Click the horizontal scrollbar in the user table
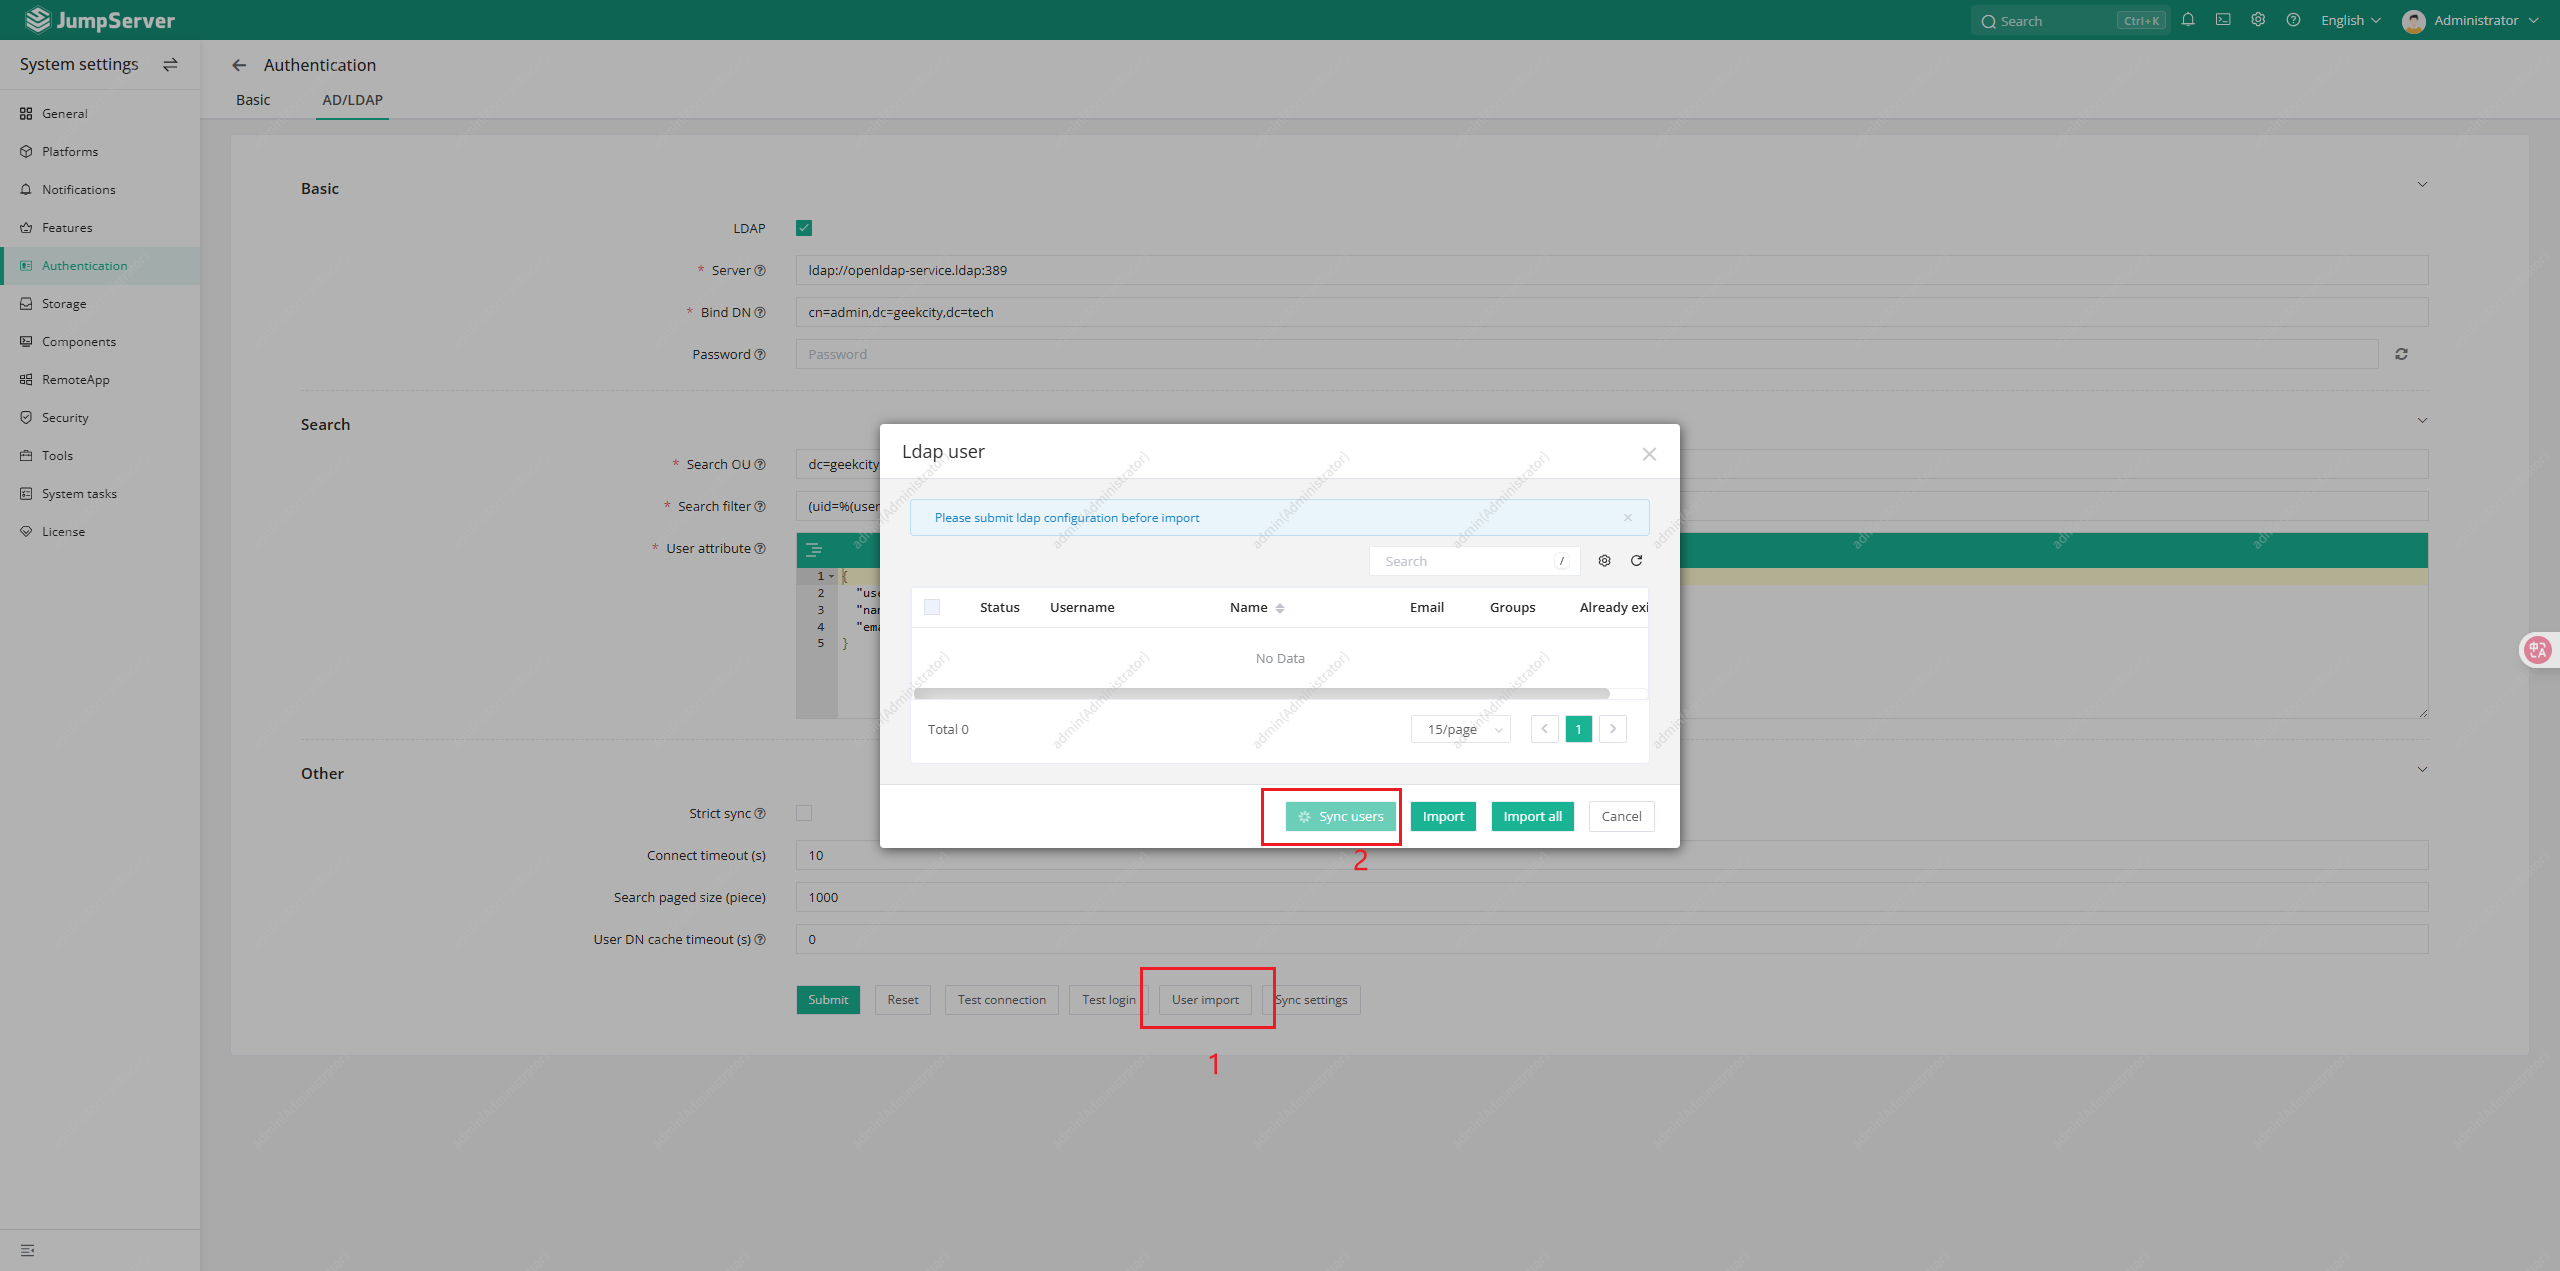 pyautogui.click(x=1260, y=693)
